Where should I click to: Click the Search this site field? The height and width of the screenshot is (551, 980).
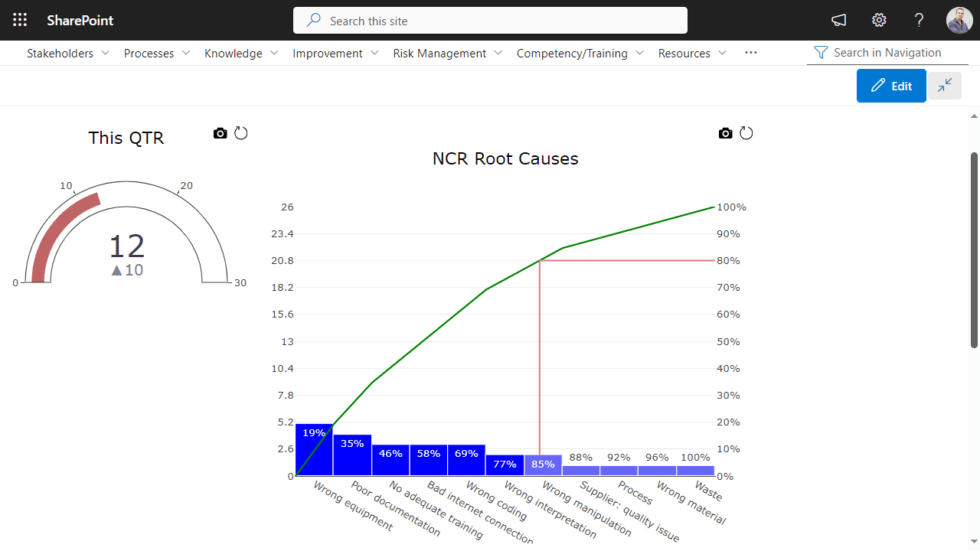point(490,20)
